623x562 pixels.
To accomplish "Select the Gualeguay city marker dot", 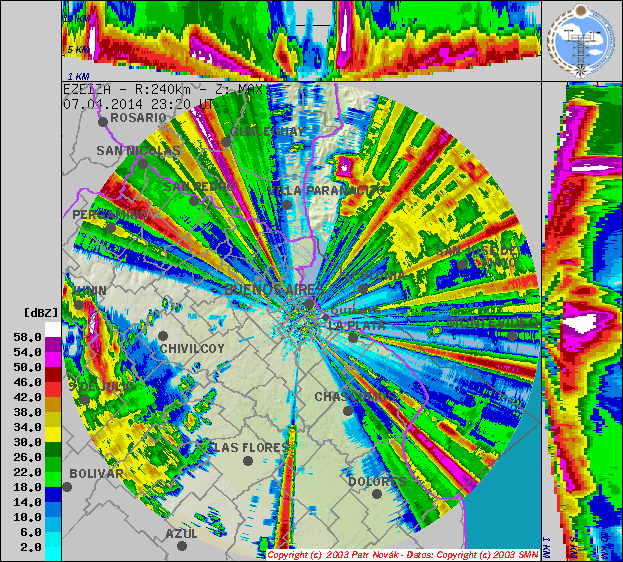I will (226, 142).
